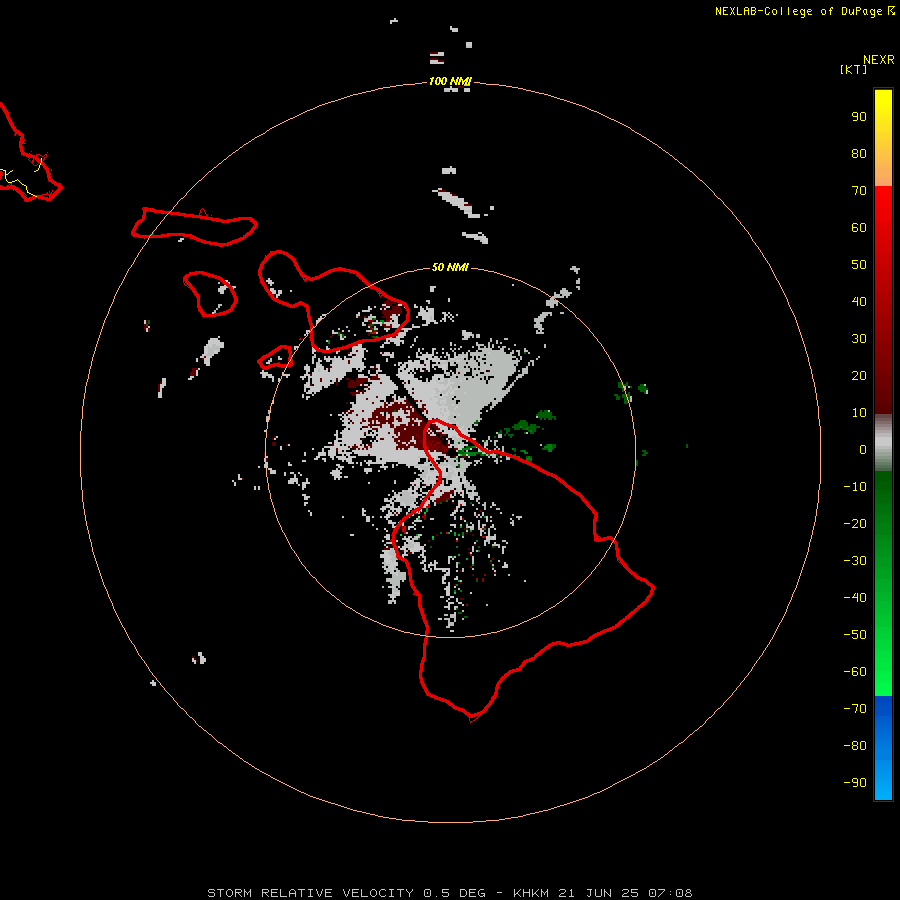Click the 50 NMI range ring label

click(450, 267)
